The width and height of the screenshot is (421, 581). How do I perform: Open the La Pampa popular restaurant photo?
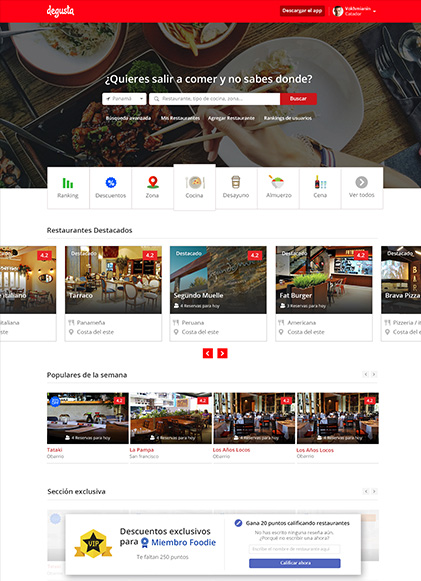pos(171,418)
